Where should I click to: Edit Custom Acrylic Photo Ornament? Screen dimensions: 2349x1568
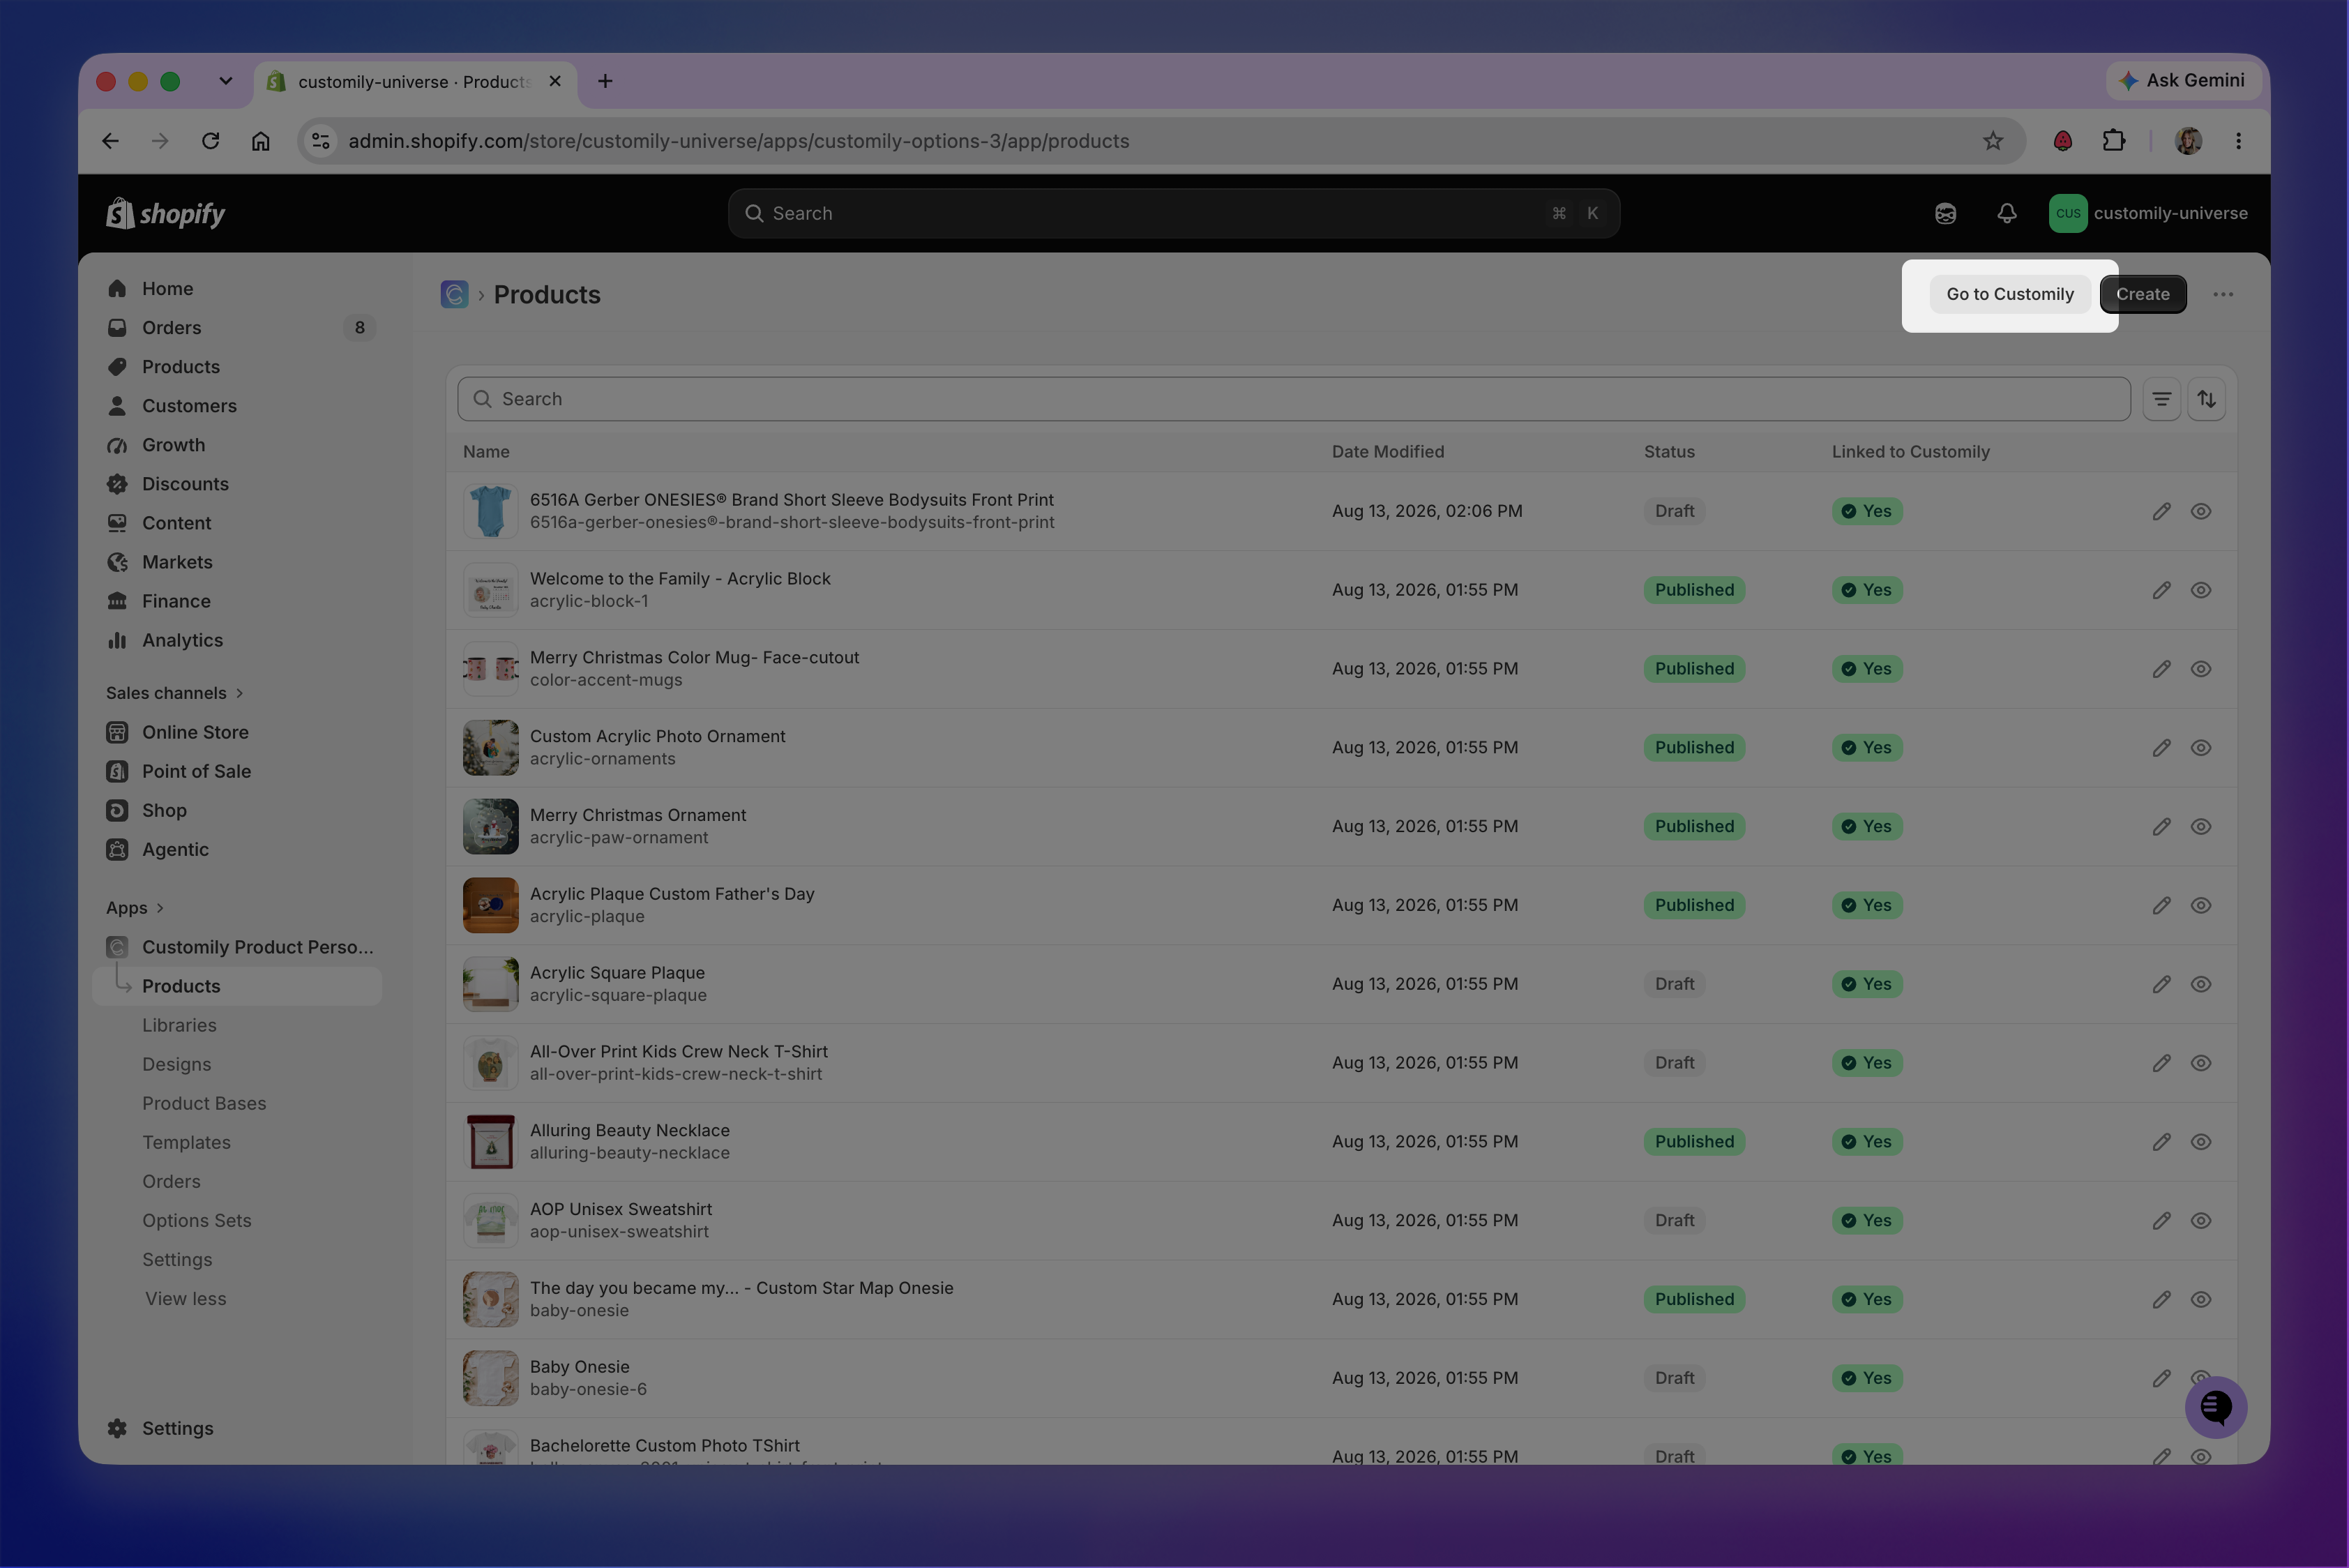(x=2161, y=748)
